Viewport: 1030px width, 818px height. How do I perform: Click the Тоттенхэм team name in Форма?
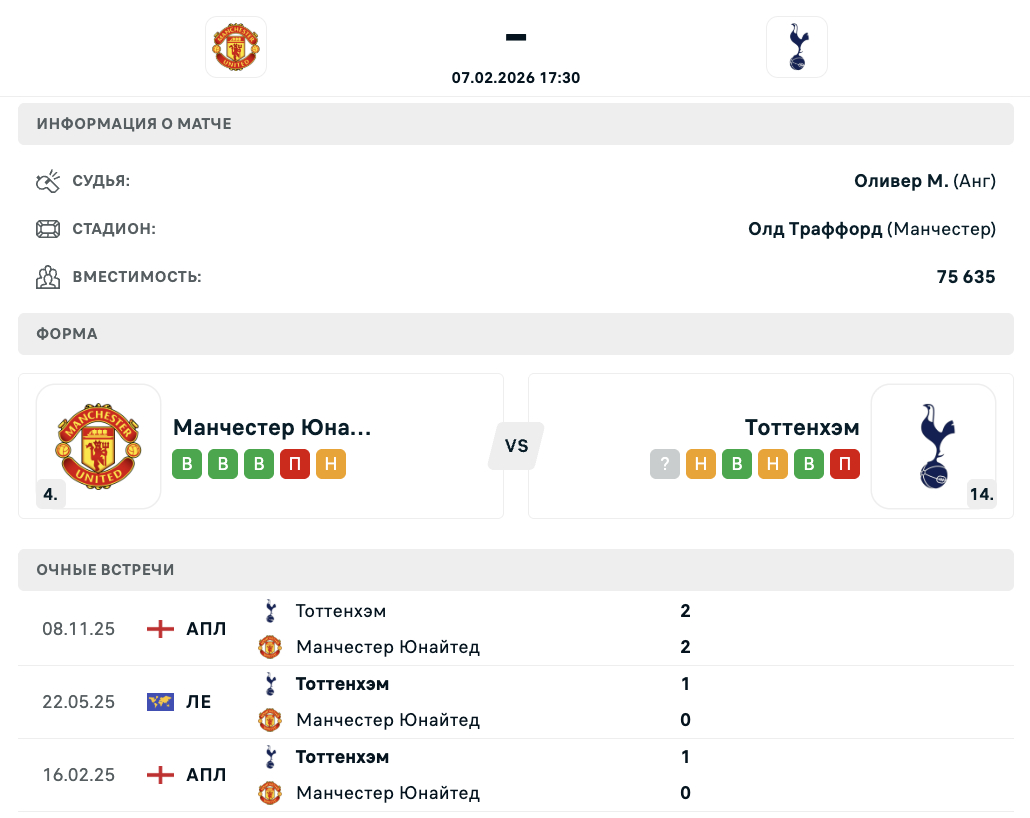802,428
